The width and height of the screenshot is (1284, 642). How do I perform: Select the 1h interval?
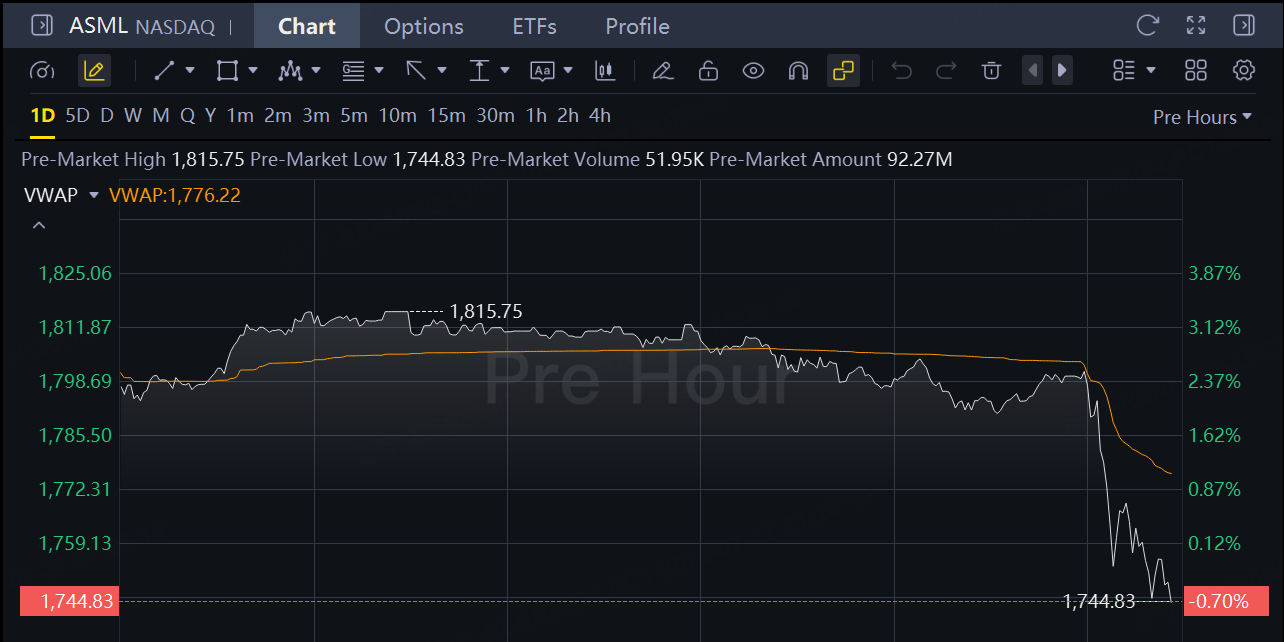click(536, 116)
